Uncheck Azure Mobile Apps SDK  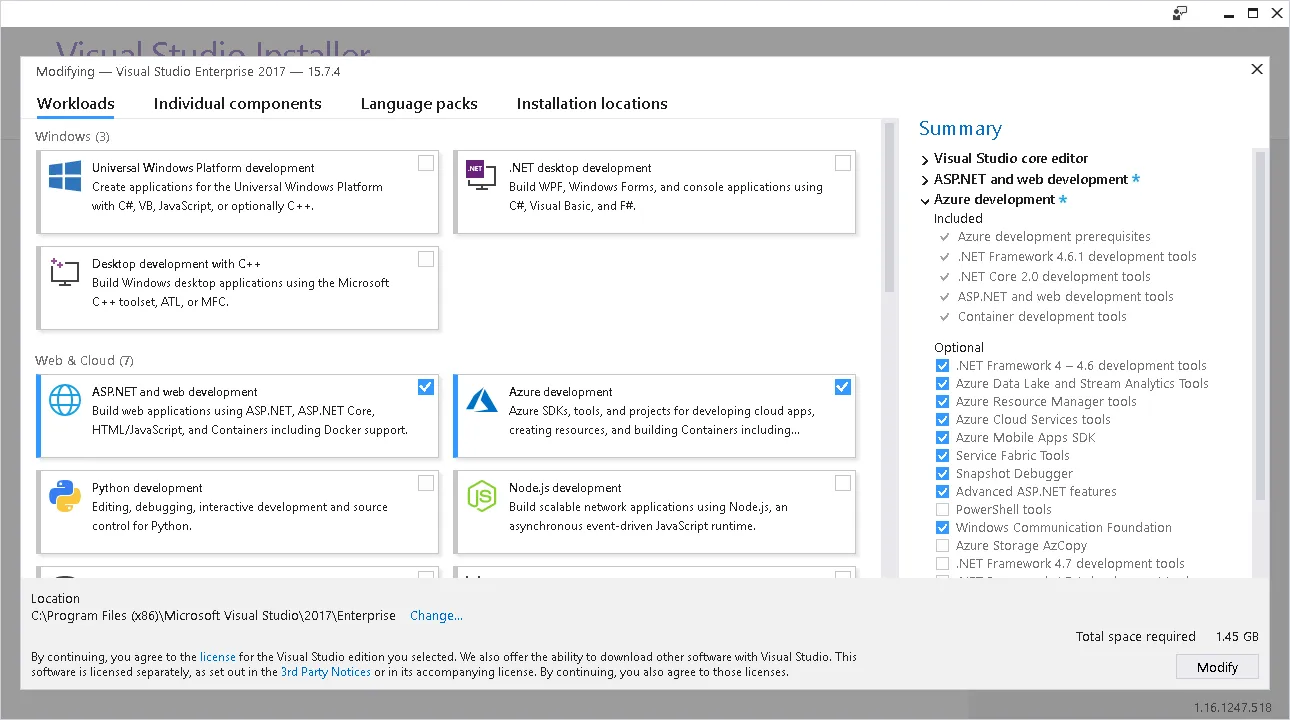(942, 438)
